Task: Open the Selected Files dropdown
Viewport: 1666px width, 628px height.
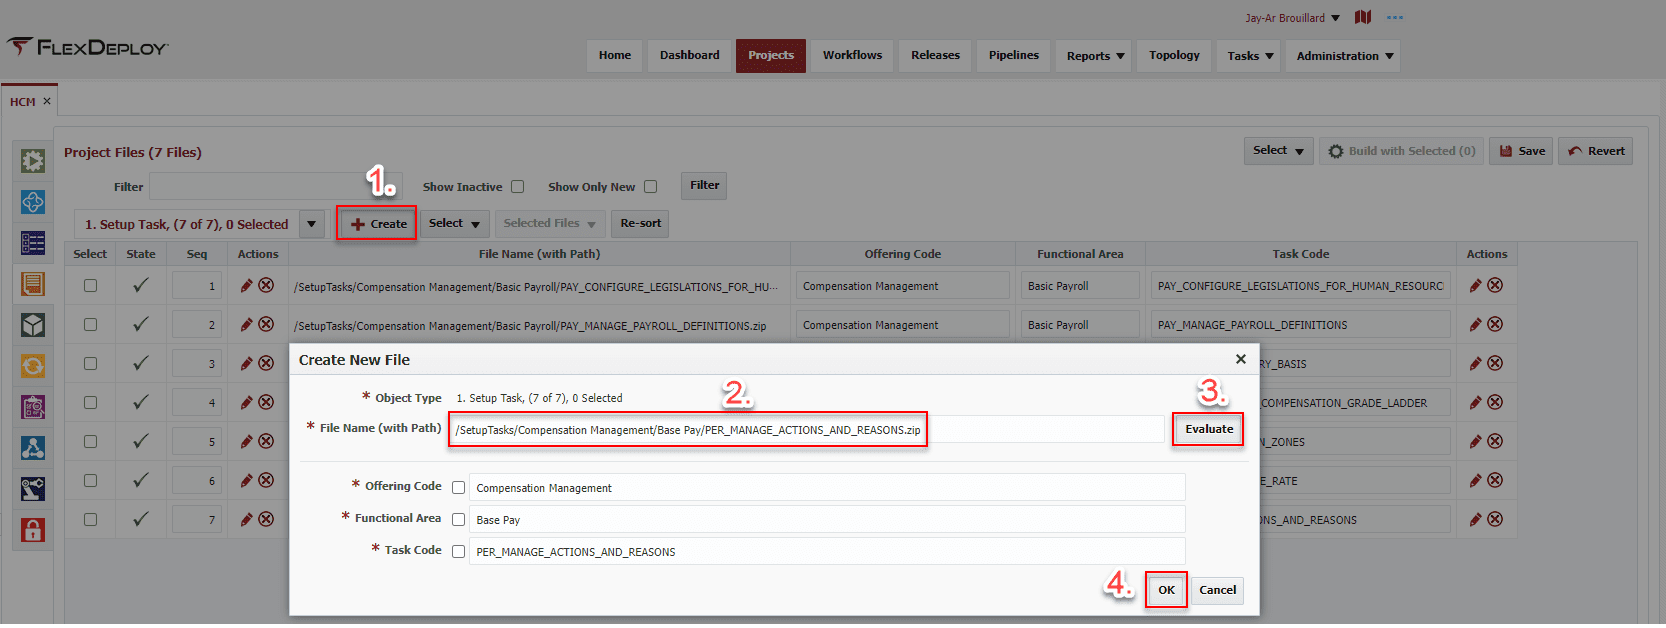Action: tap(549, 224)
